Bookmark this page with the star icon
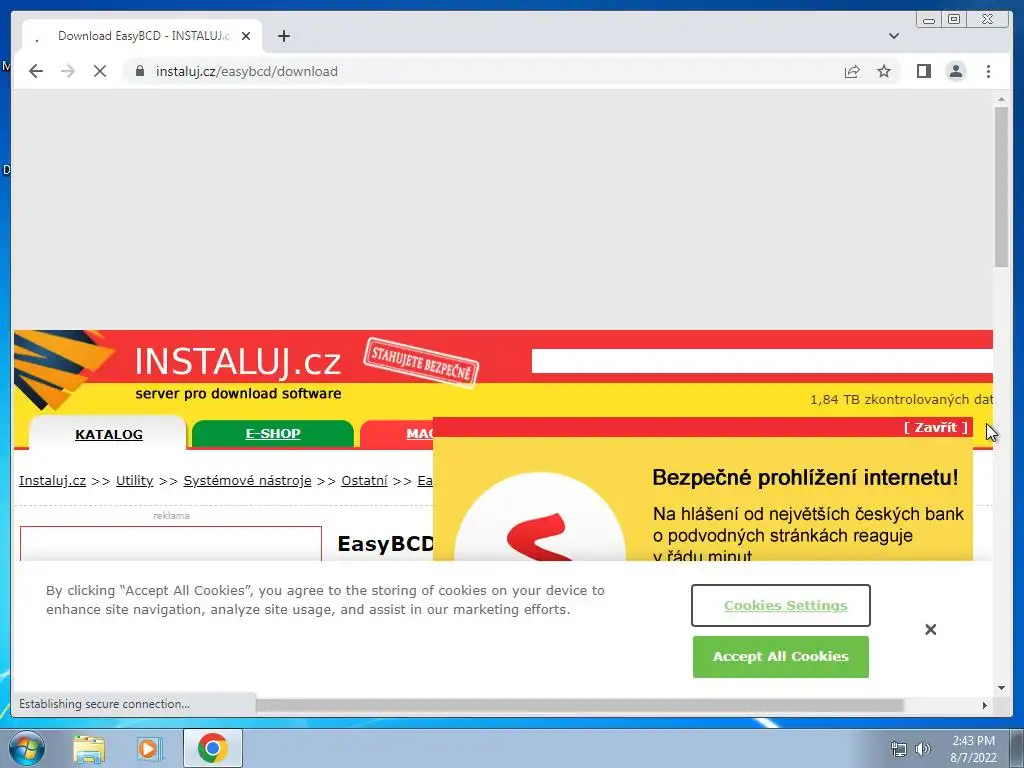The image size is (1024, 768). [x=884, y=71]
